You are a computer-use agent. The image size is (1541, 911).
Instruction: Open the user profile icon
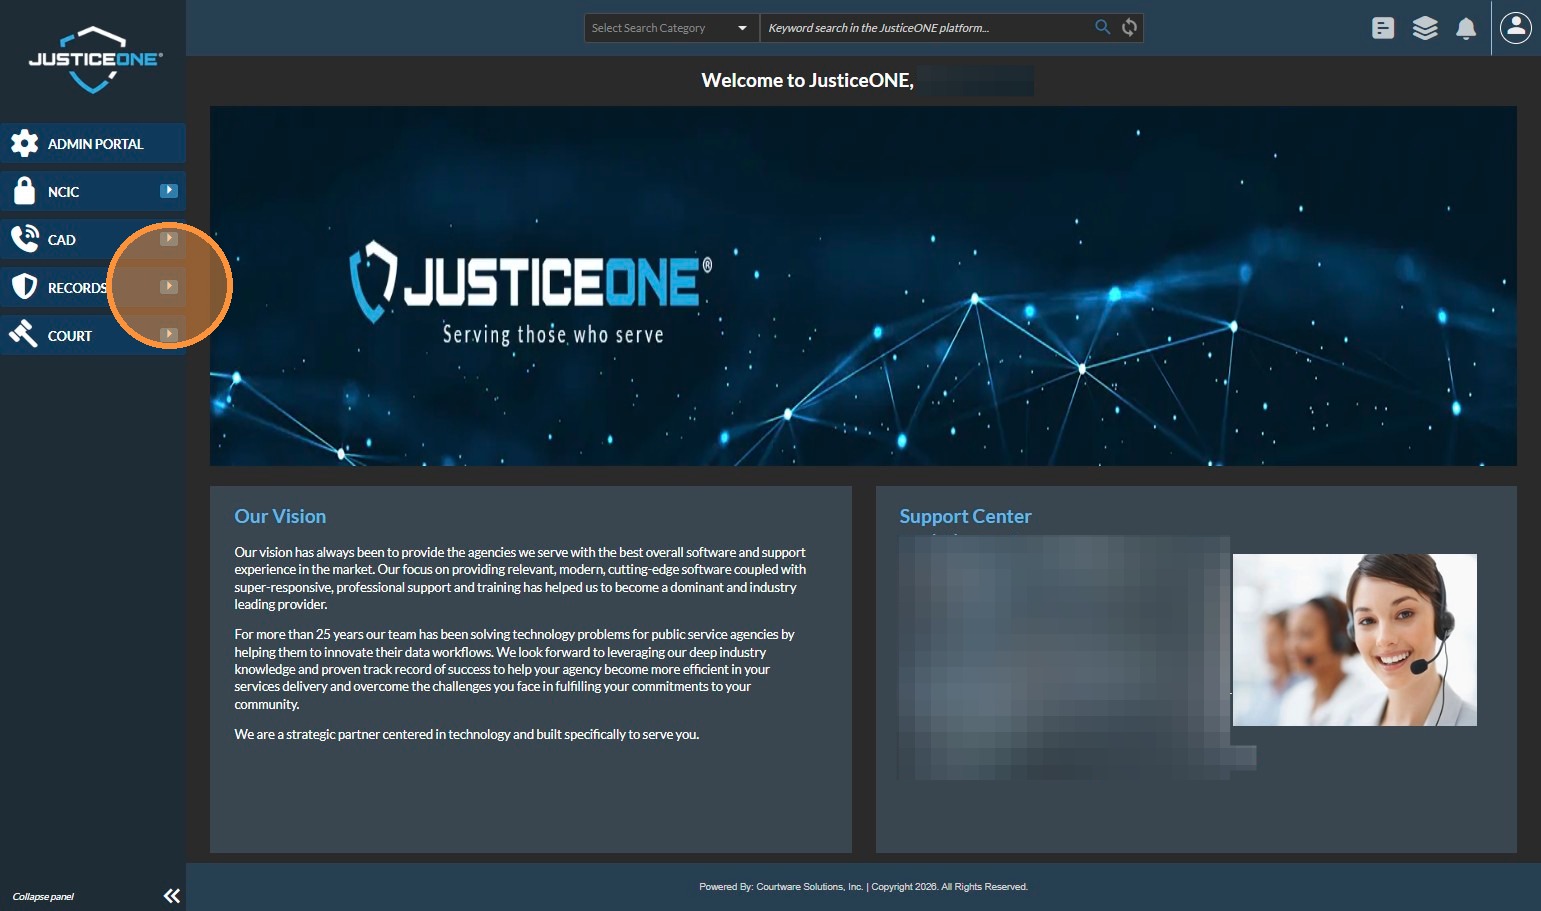click(x=1516, y=28)
